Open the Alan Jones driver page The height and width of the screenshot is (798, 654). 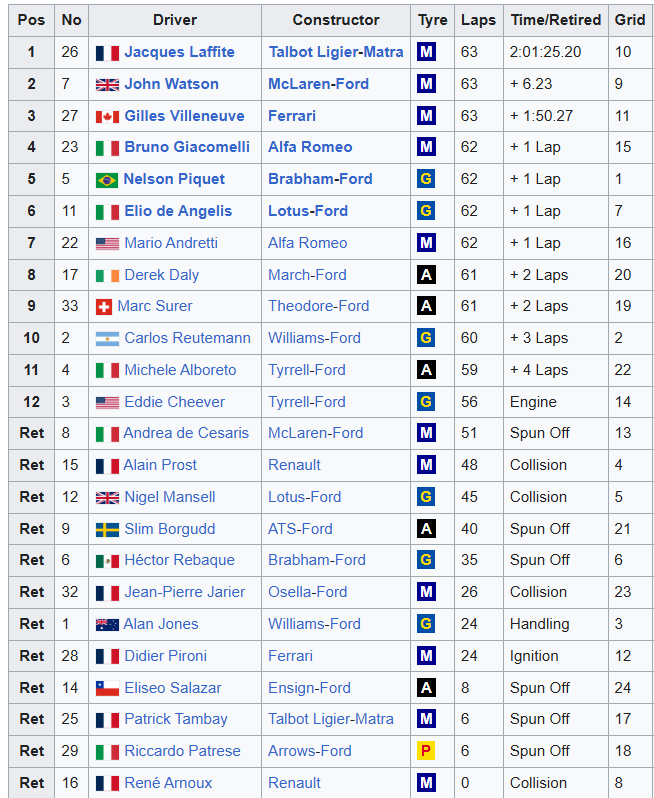(161, 624)
